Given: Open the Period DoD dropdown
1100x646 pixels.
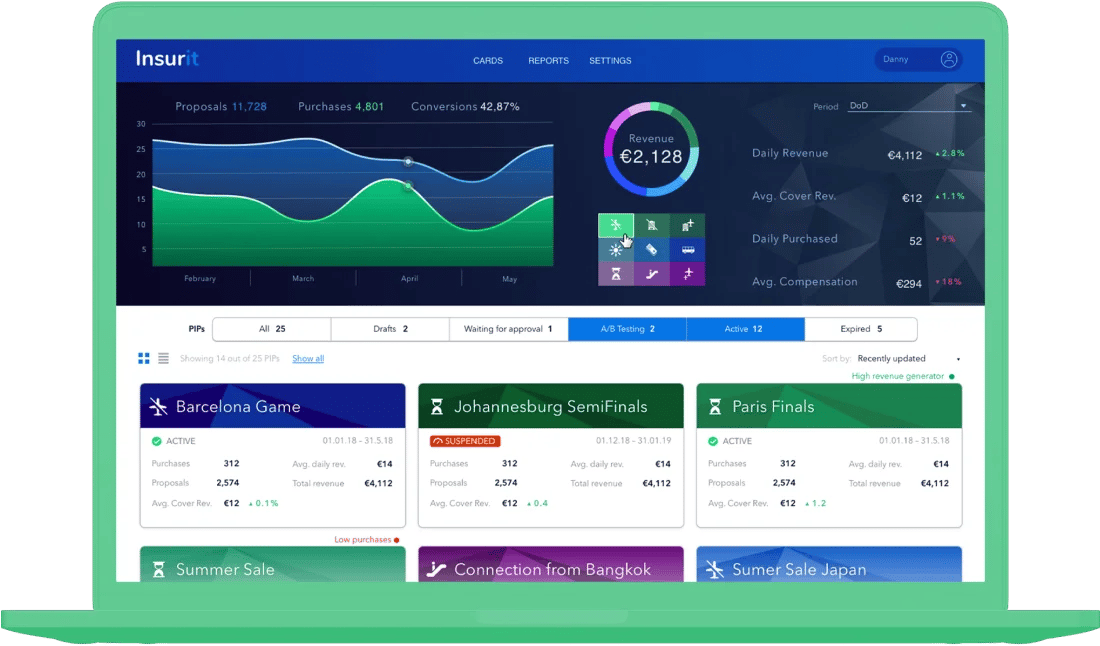Looking at the screenshot, I should [x=908, y=106].
